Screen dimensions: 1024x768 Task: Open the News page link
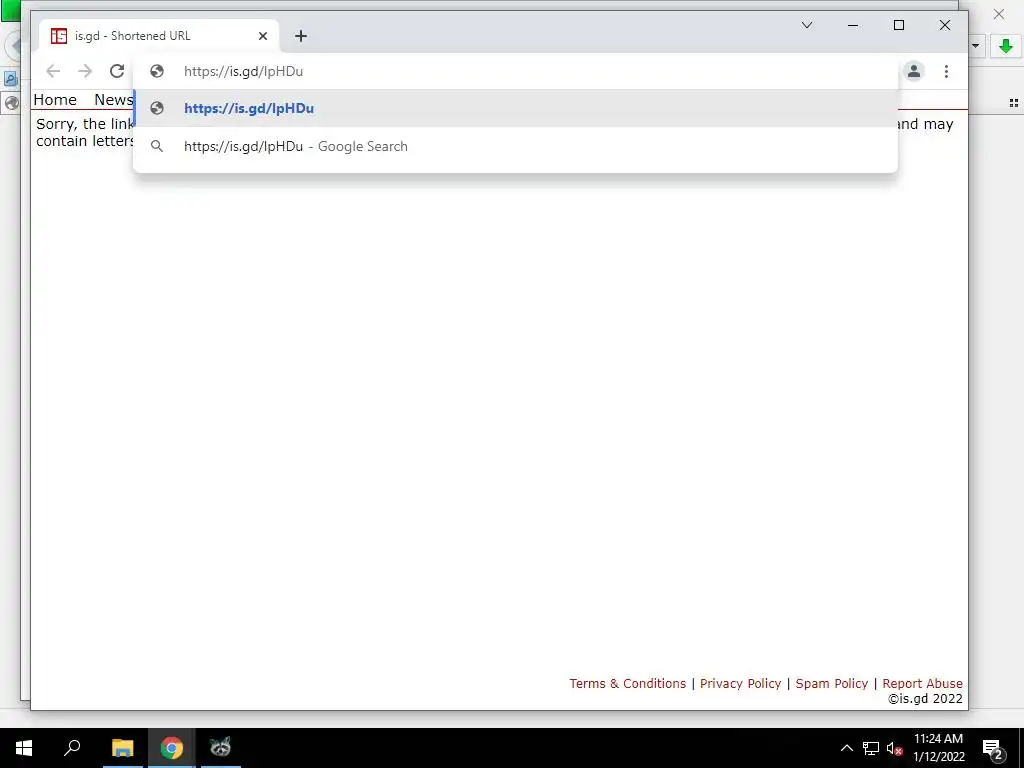(114, 100)
